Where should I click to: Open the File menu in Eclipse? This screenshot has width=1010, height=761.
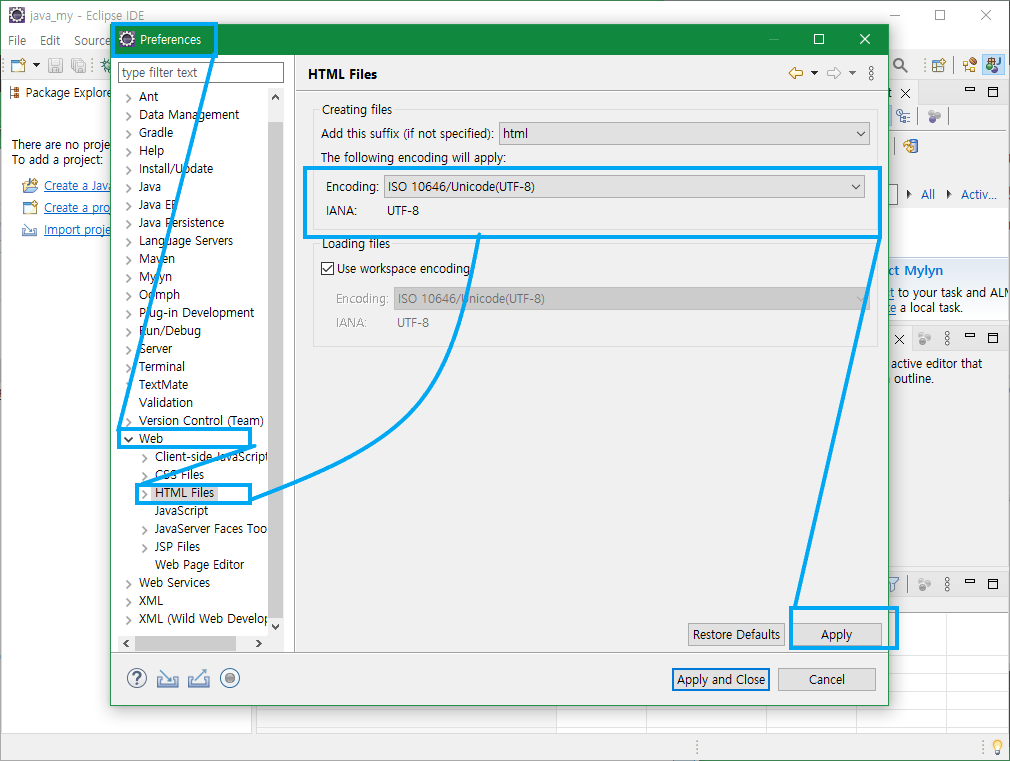coord(17,41)
